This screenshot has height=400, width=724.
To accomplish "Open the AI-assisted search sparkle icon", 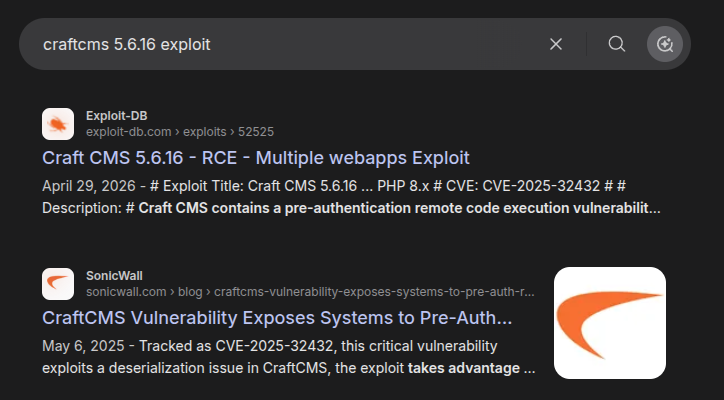I will (x=665, y=44).
